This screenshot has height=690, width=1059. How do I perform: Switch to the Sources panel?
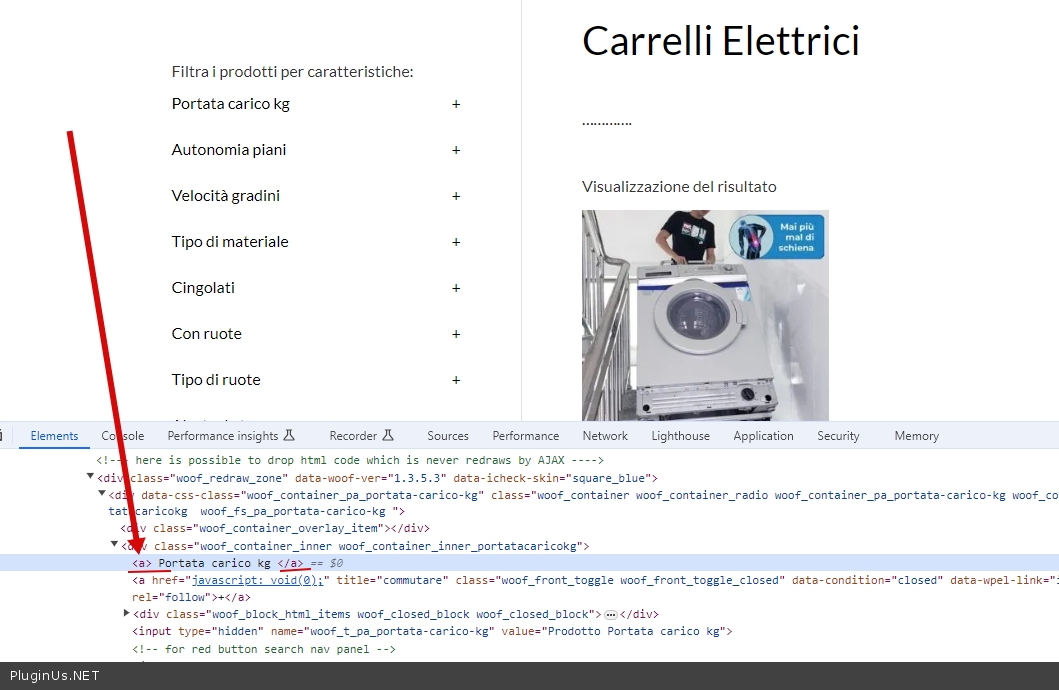click(447, 436)
